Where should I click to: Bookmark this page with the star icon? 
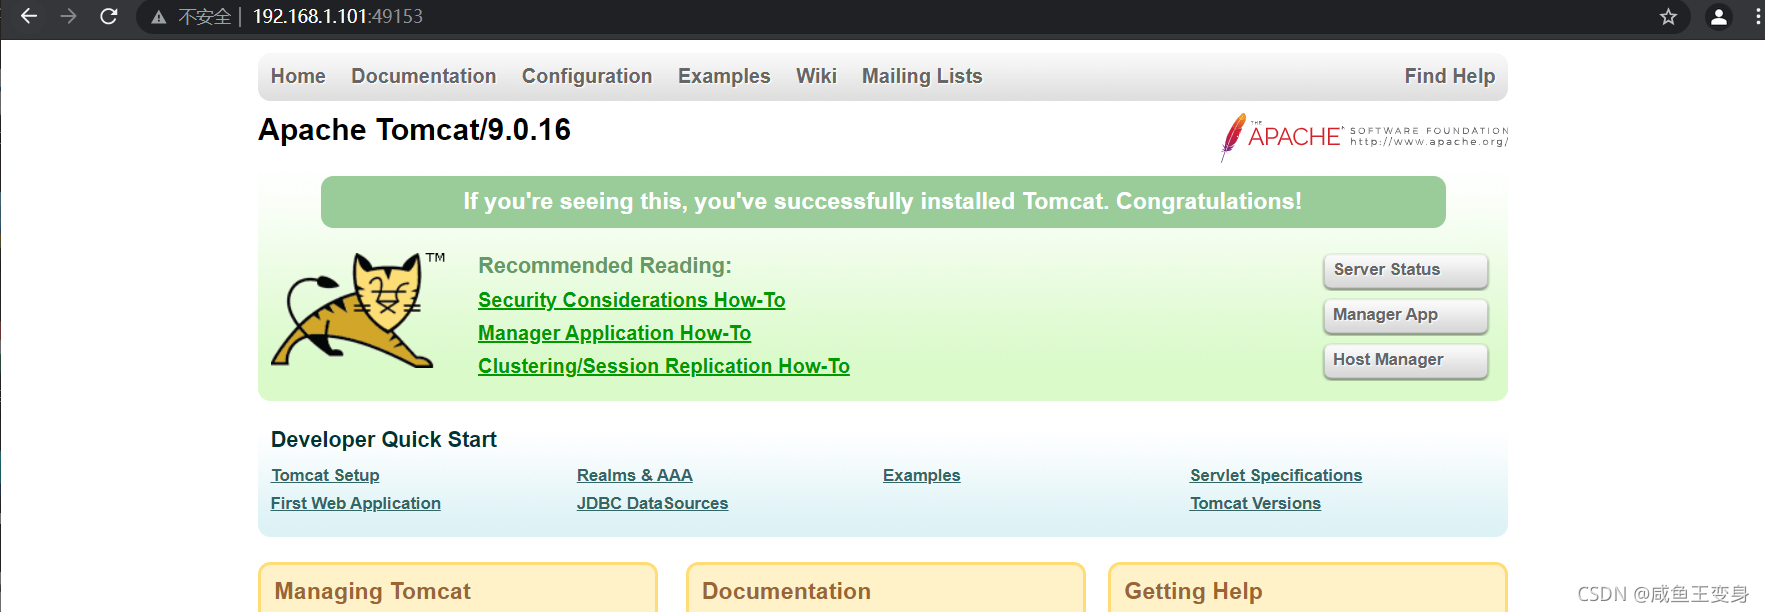(1668, 16)
